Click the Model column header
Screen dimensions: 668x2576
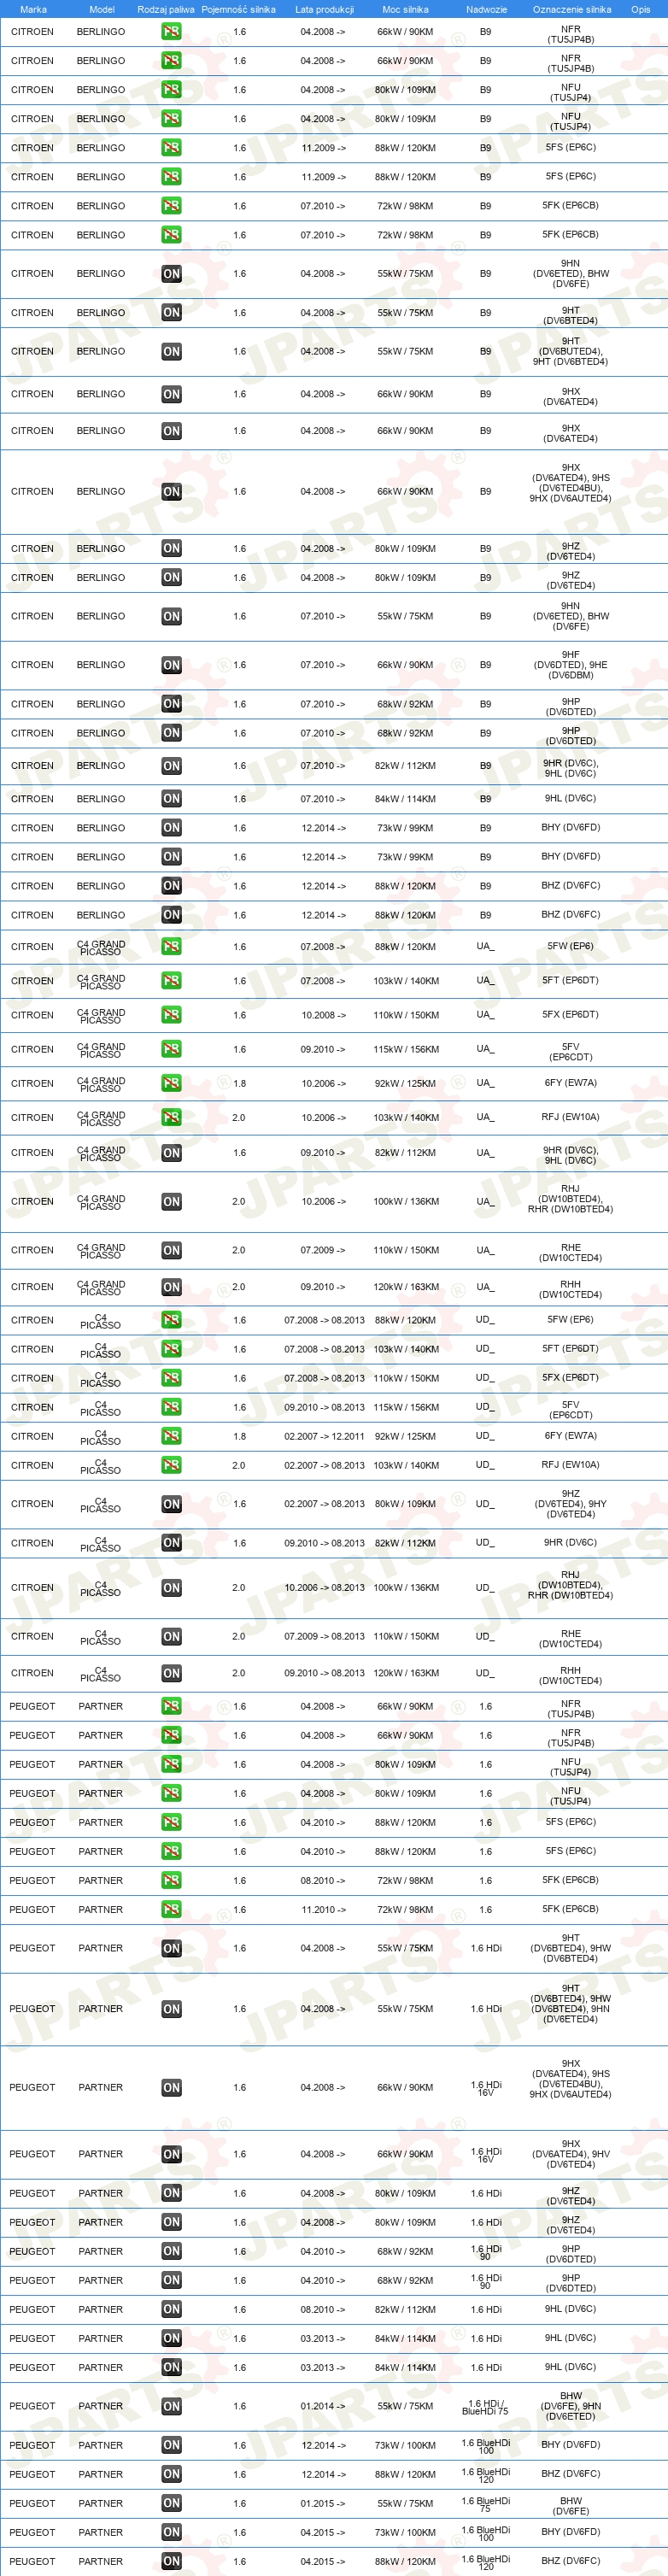coord(102,9)
